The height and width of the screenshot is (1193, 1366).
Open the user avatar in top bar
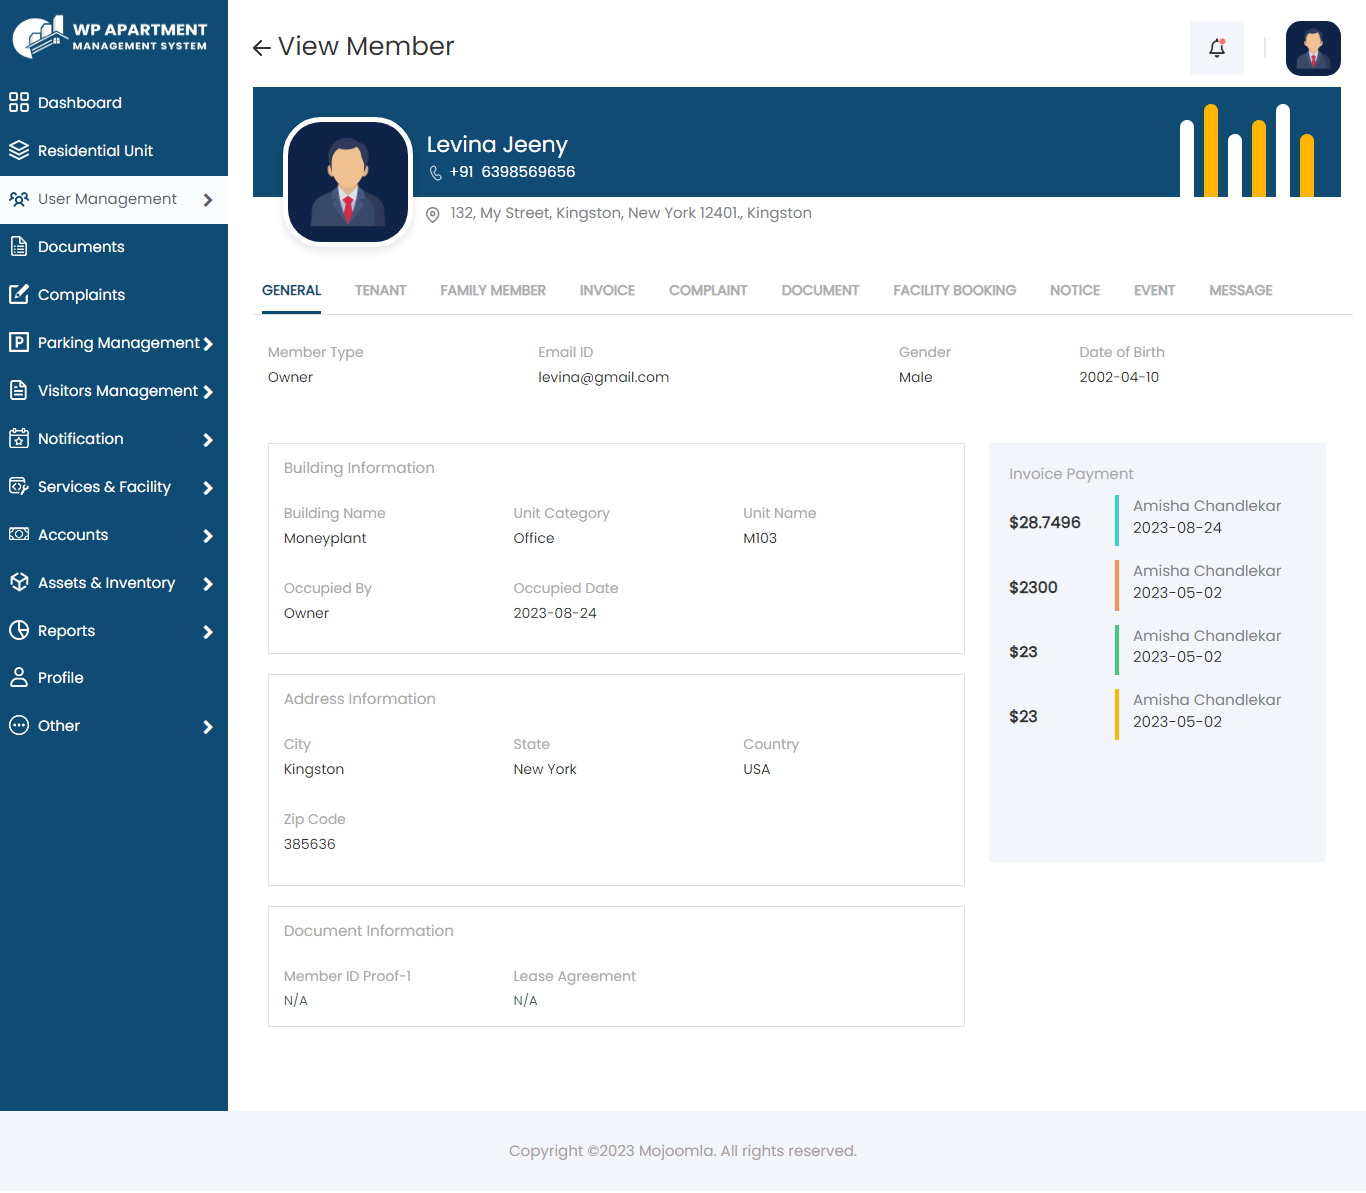click(1313, 48)
